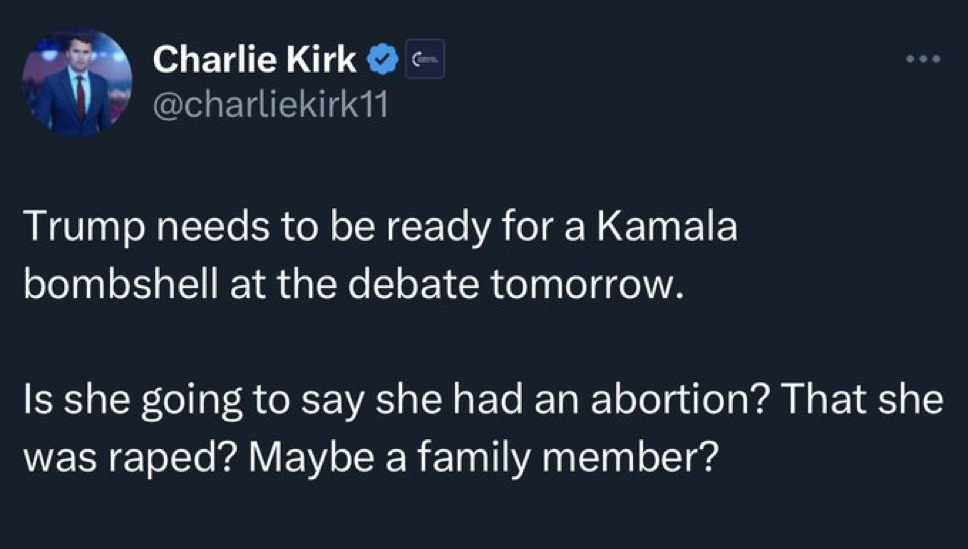Click the affiliation badge beside the checkmark
The width and height of the screenshot is (968, 549).
[x=425, y=61]
